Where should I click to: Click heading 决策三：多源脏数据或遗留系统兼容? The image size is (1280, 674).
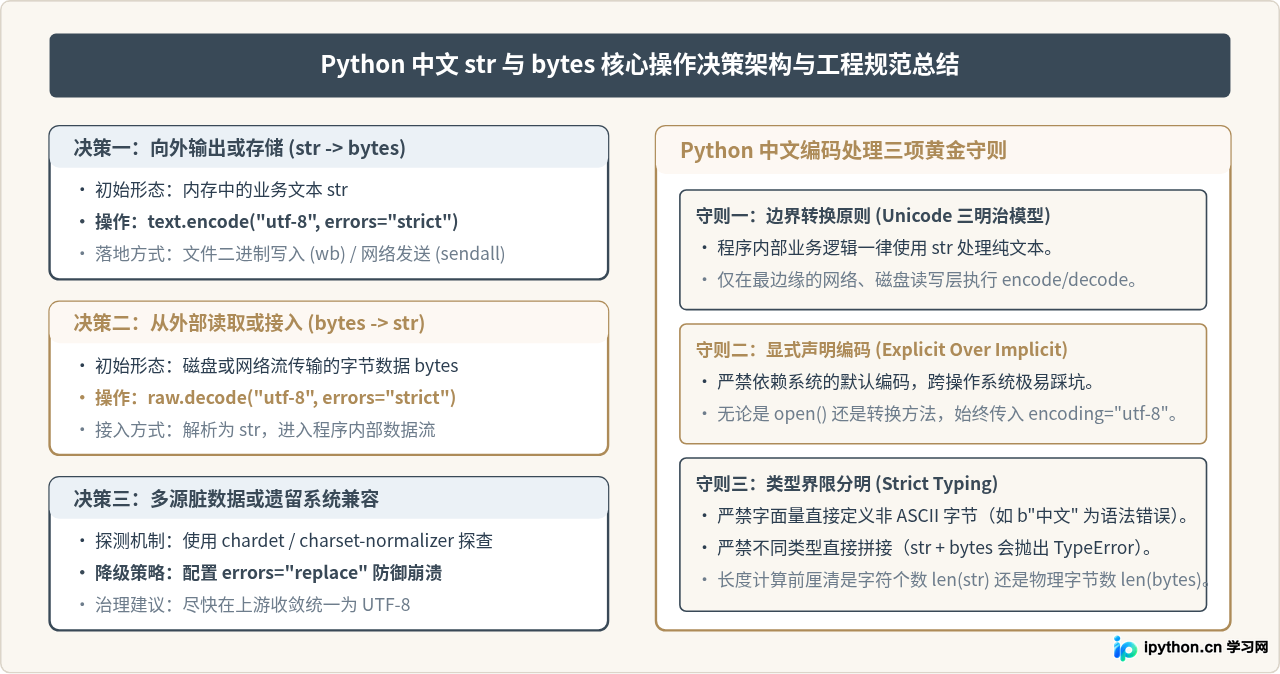(226, 498)
